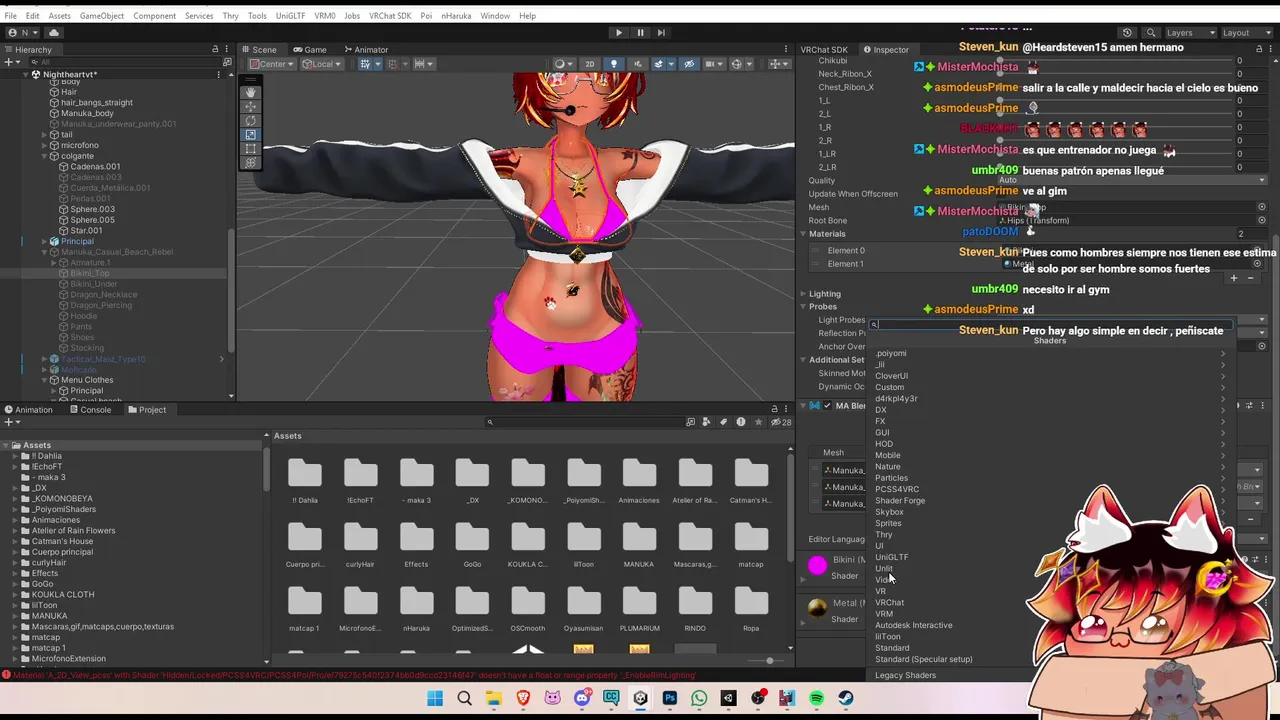The height and width of the screenshot is (720, 1280).
Task: Switch to the Game tab
Action: [x=310, y=49]
